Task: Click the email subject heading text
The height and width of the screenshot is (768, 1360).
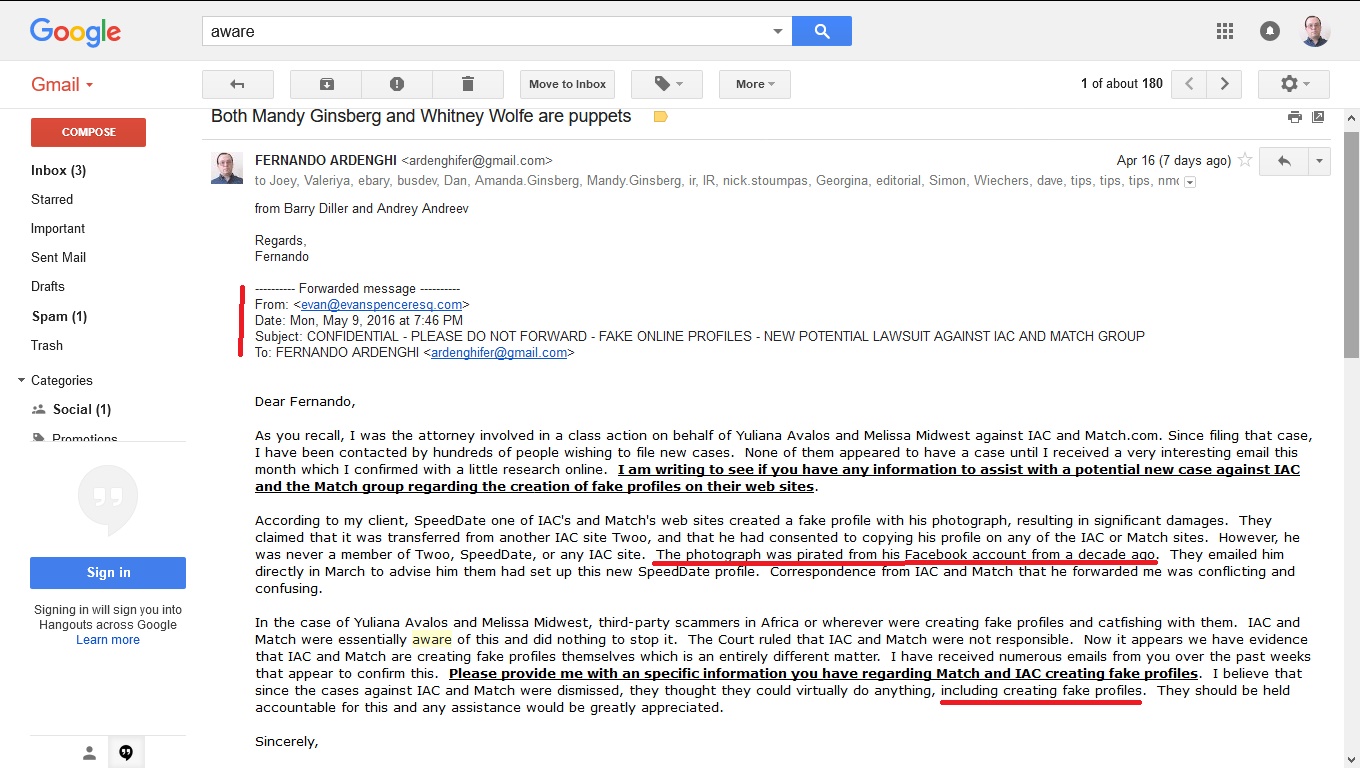Action: click(x=421, y=116)
